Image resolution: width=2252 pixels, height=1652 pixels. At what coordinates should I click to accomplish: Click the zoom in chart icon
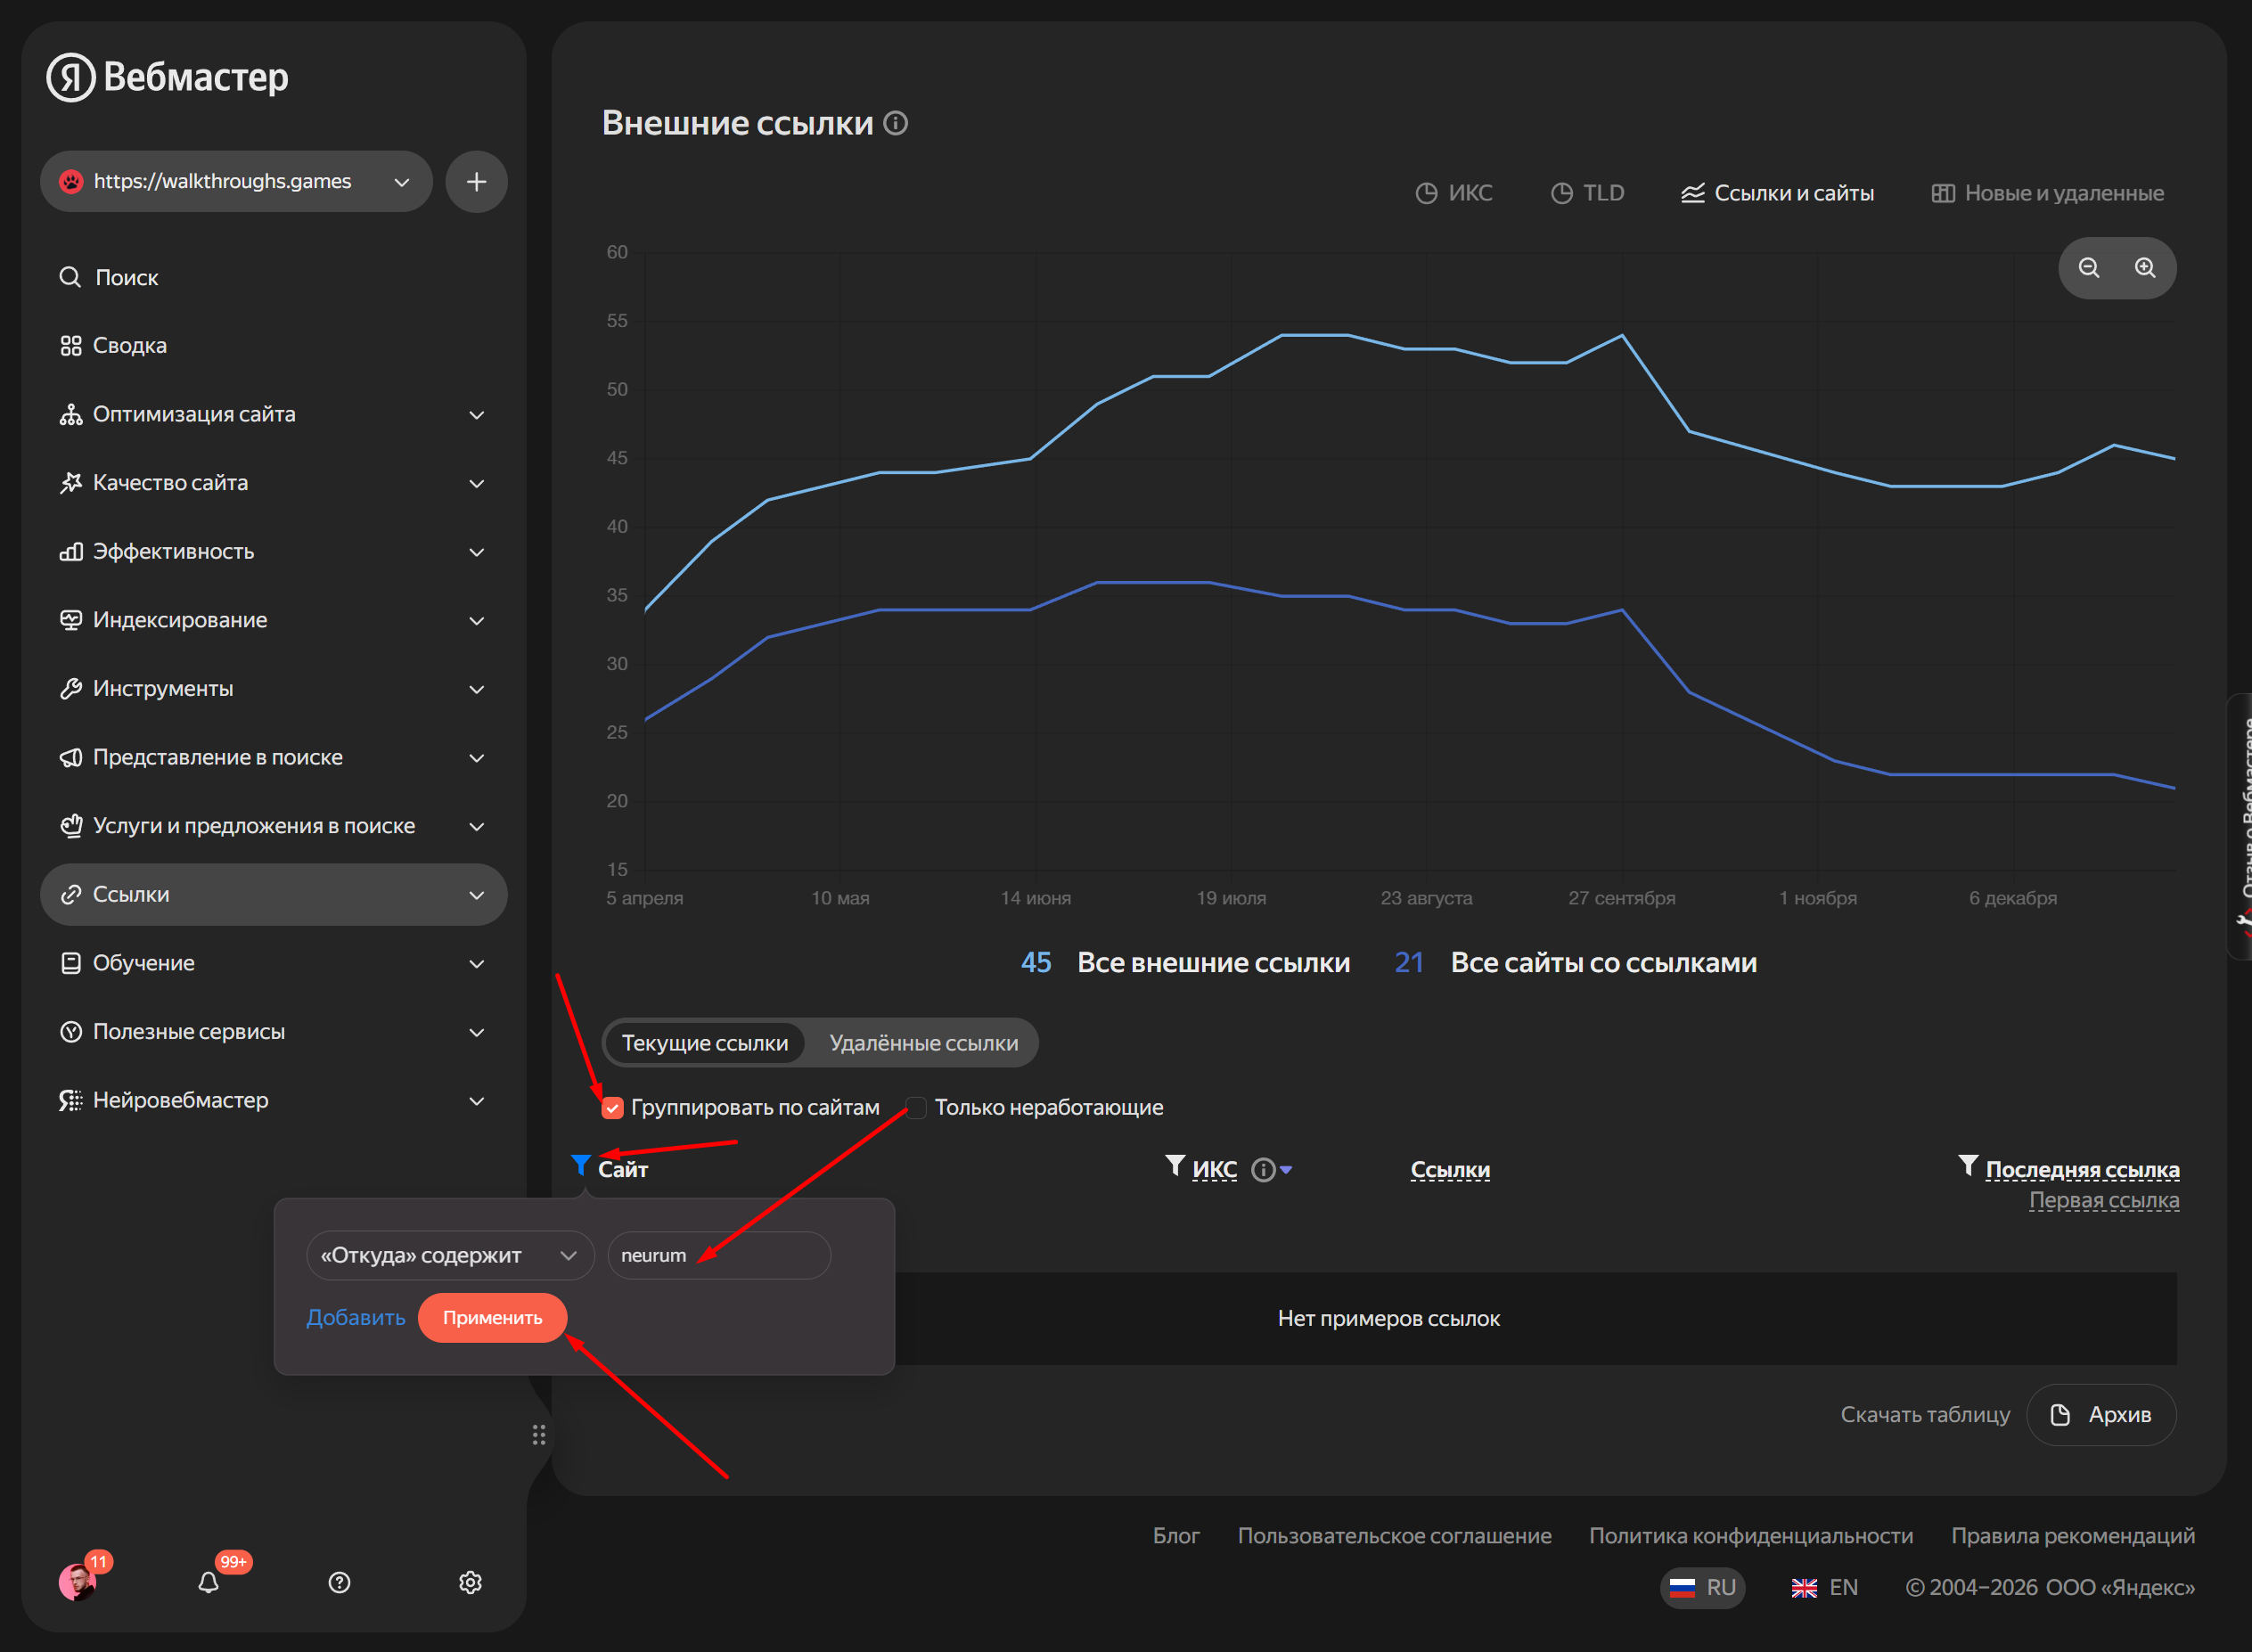(2144, 268)
